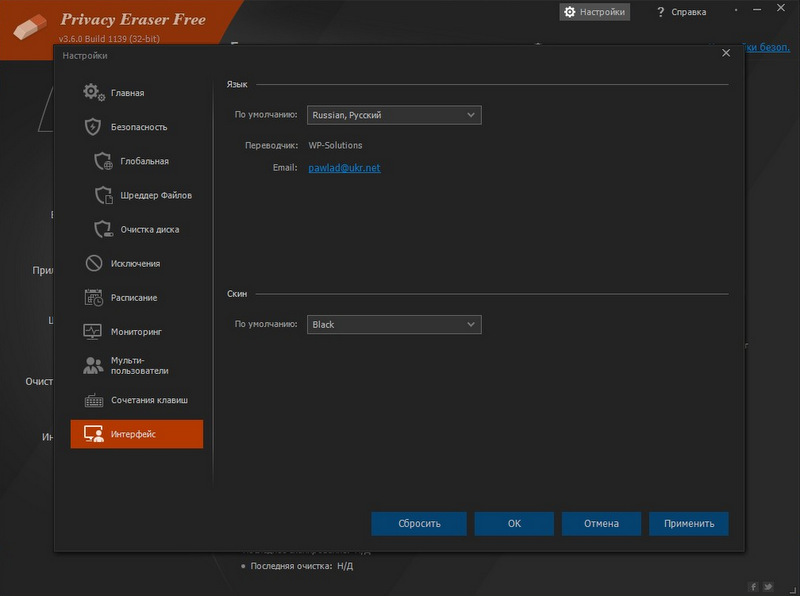Select the highlighted Интерфейс tab
The height and width of the screenshot is (596, 800).
137,434
